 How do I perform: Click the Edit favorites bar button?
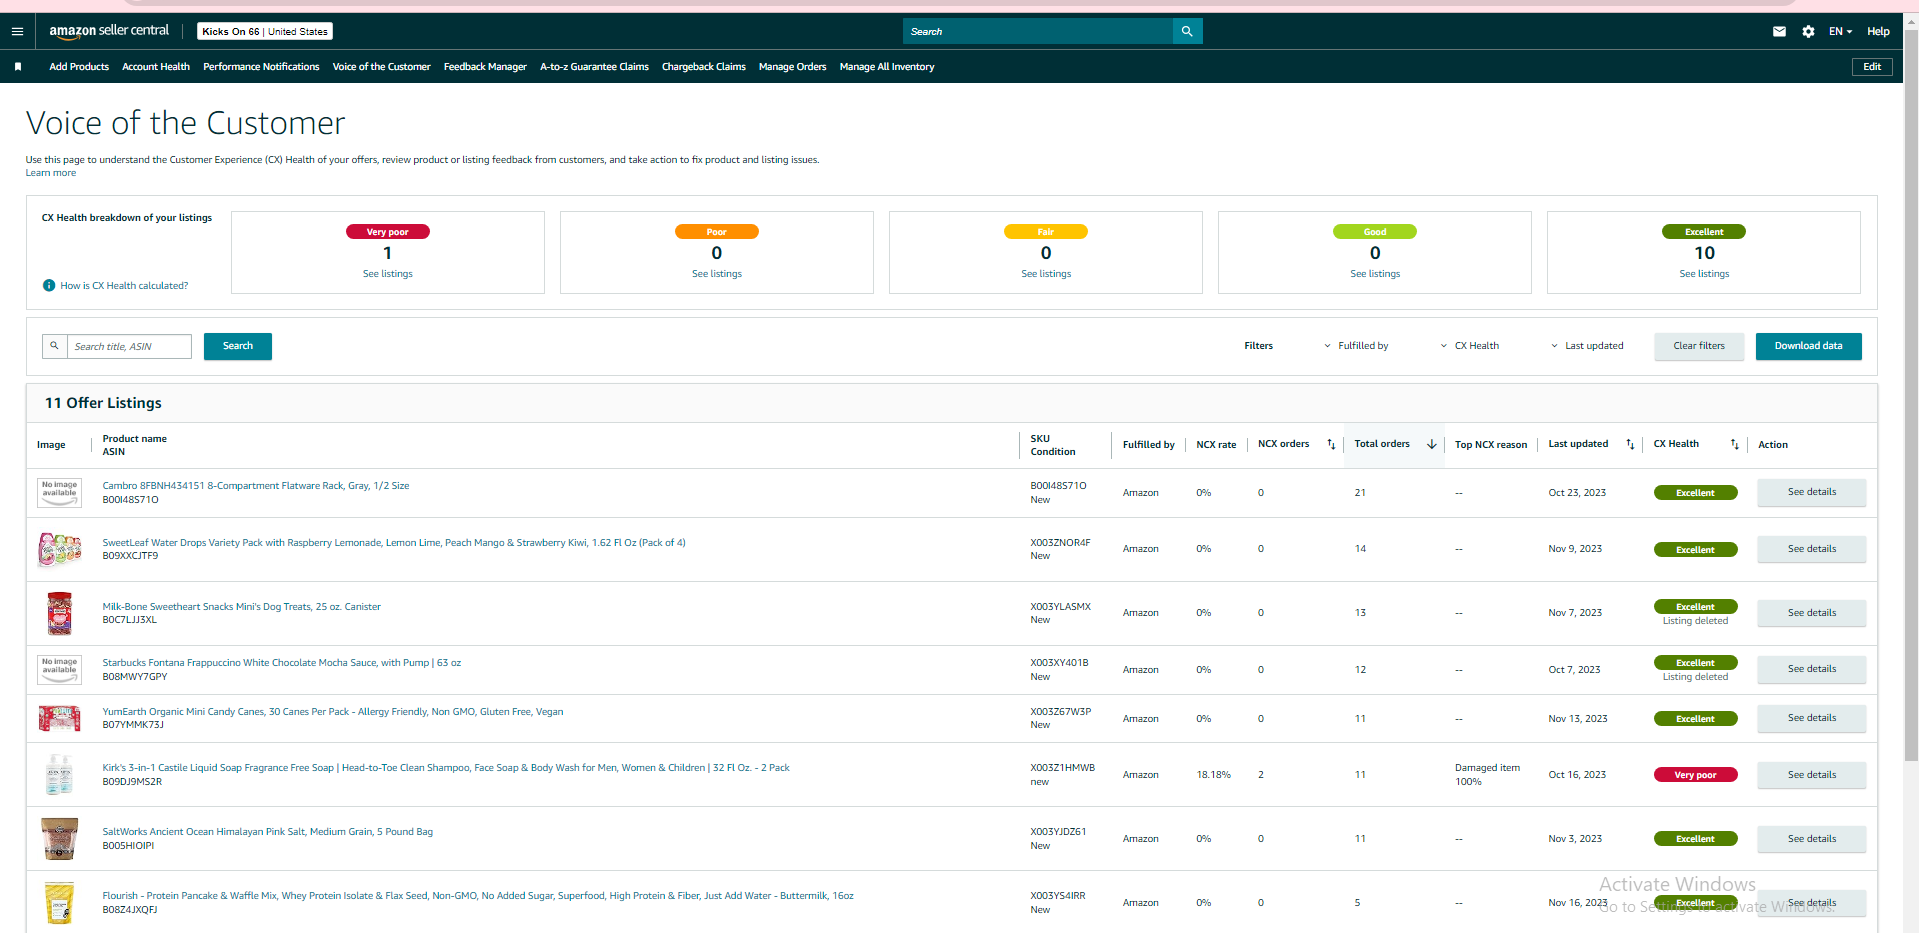point(1872,67)
